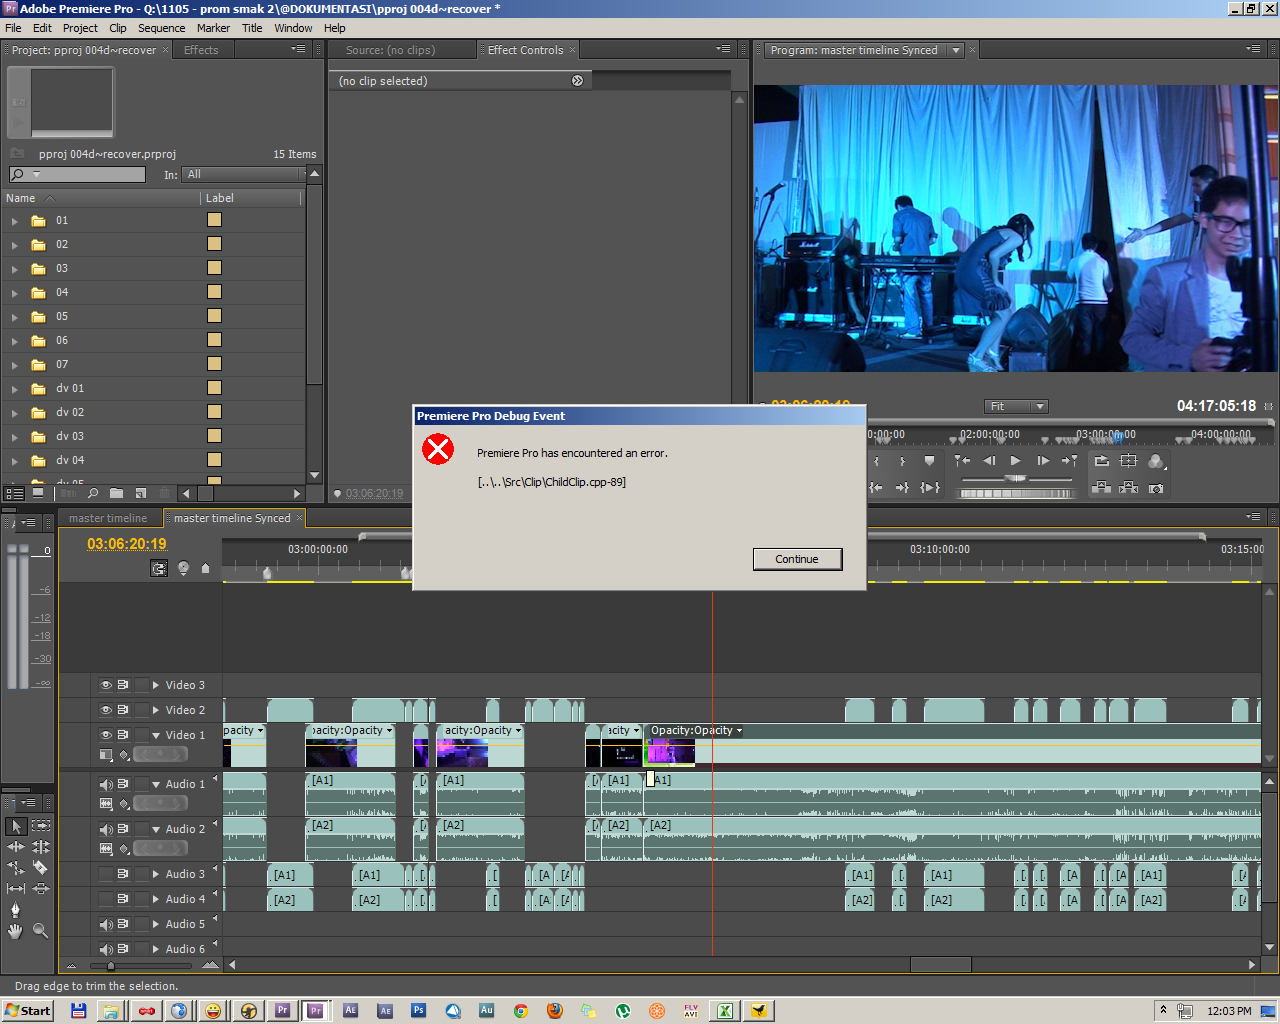Image resolution: width=1280 pixels, height=1024 pixels.
Task: Click Set Unnumbered Marker in timeline
Action: click(206, 568)
